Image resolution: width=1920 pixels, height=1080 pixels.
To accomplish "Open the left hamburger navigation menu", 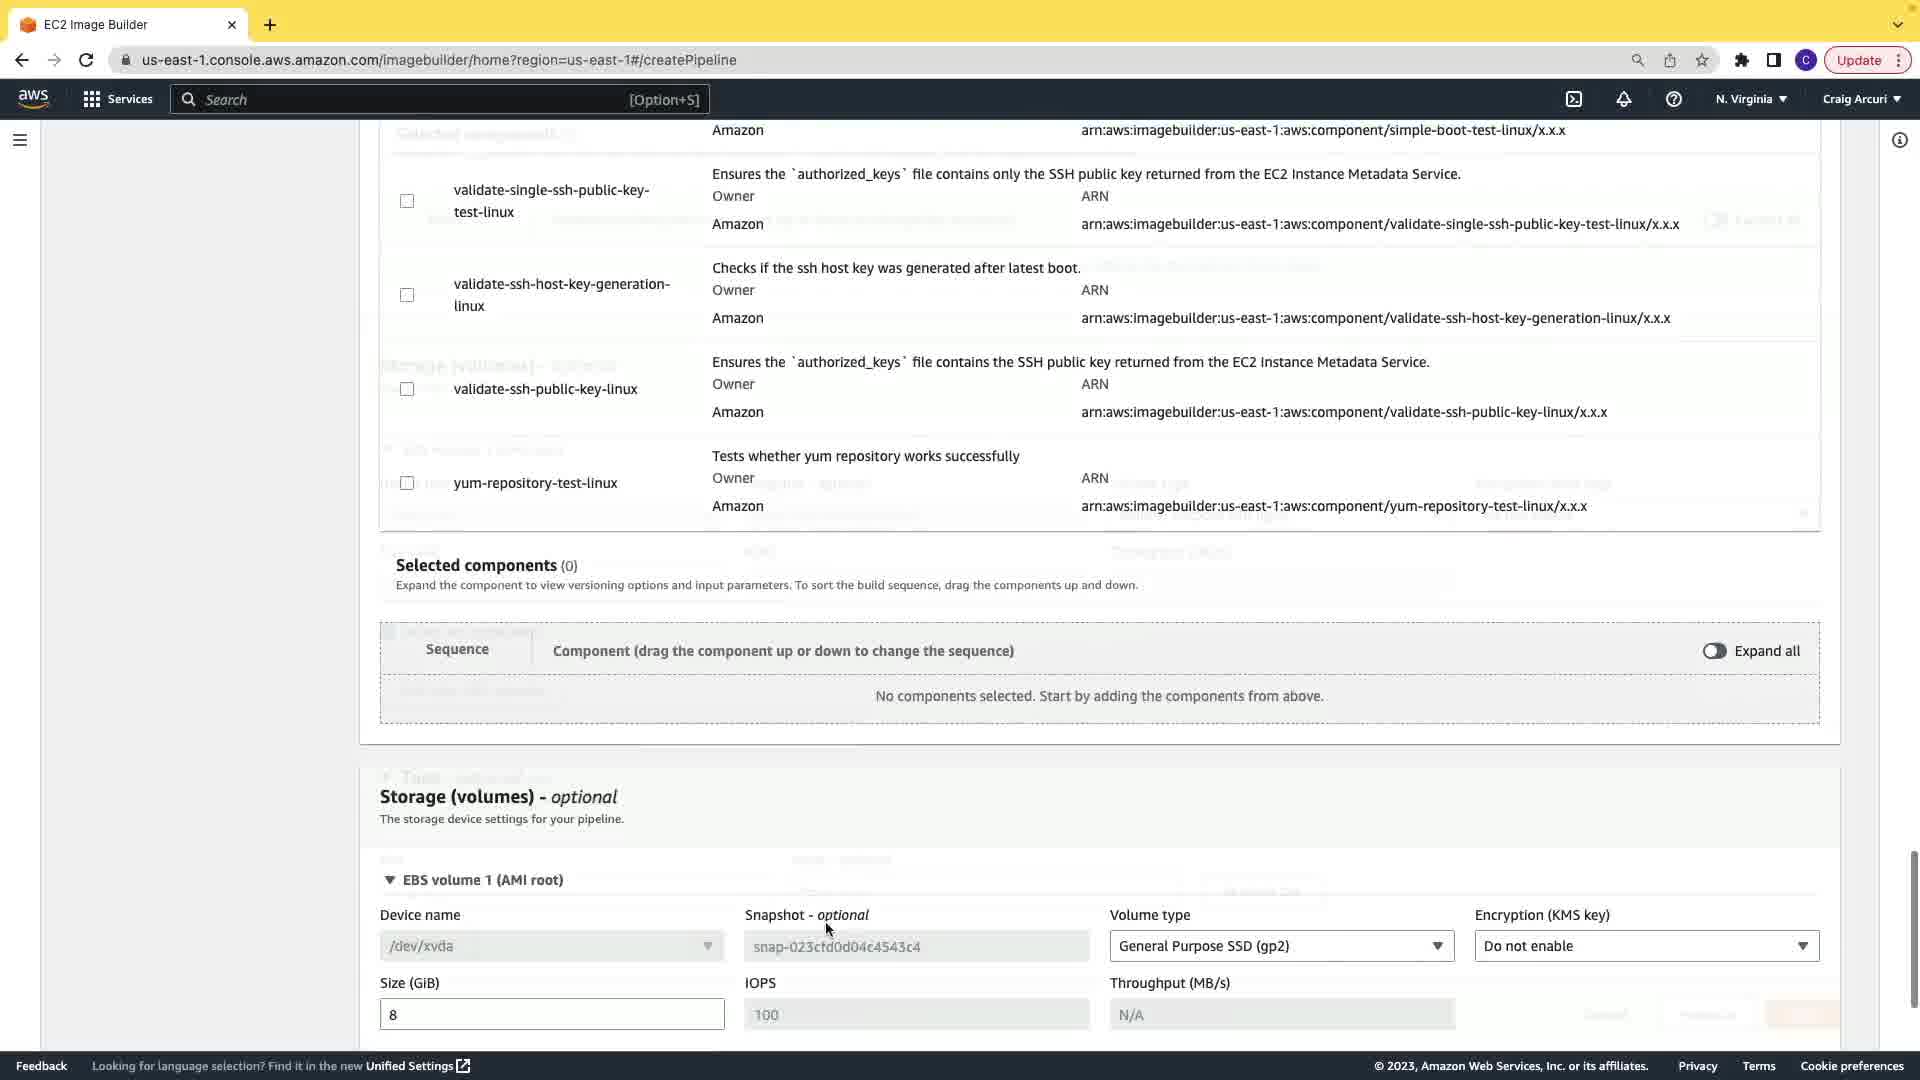I will (19, 140).
